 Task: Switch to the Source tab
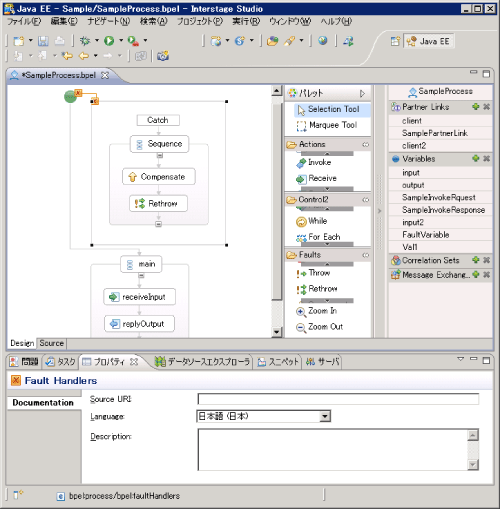51,343
